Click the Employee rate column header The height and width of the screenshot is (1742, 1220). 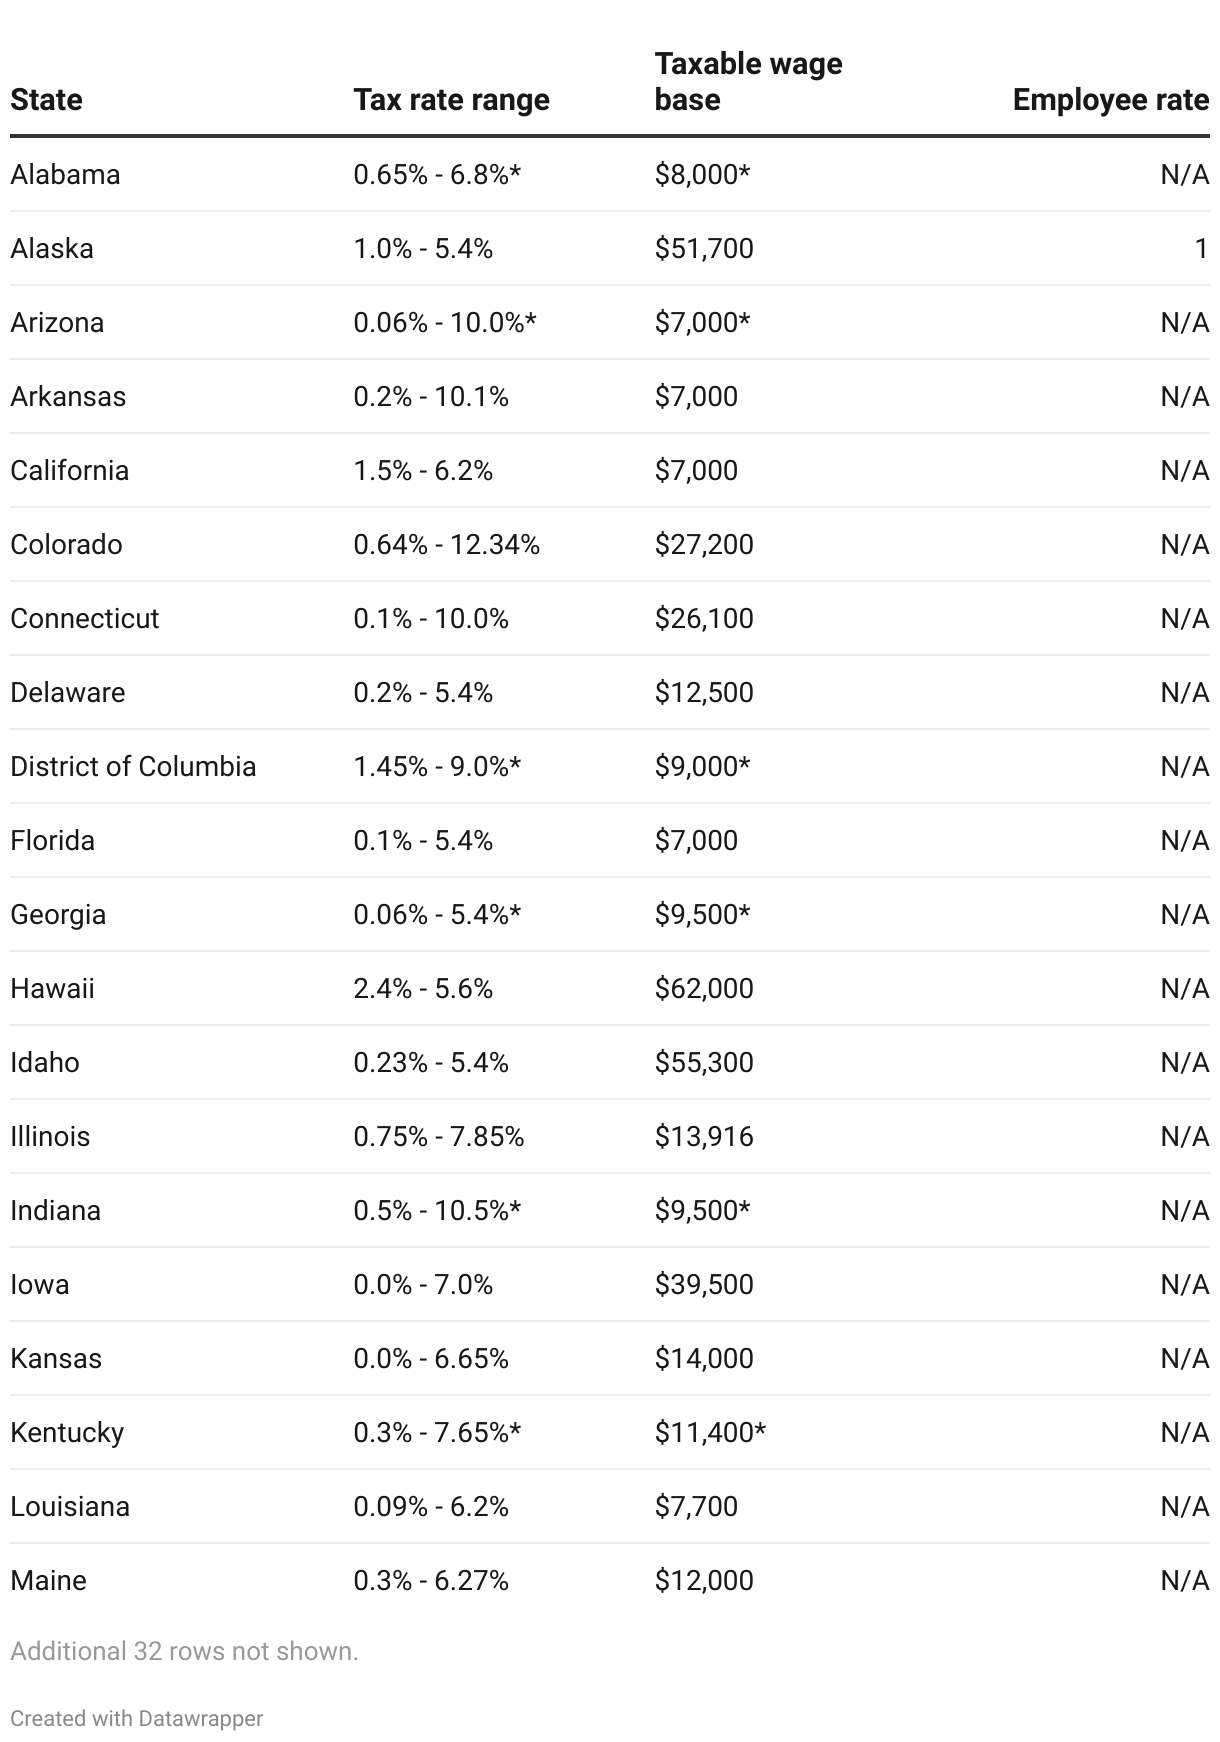(x=1110, y=100)
